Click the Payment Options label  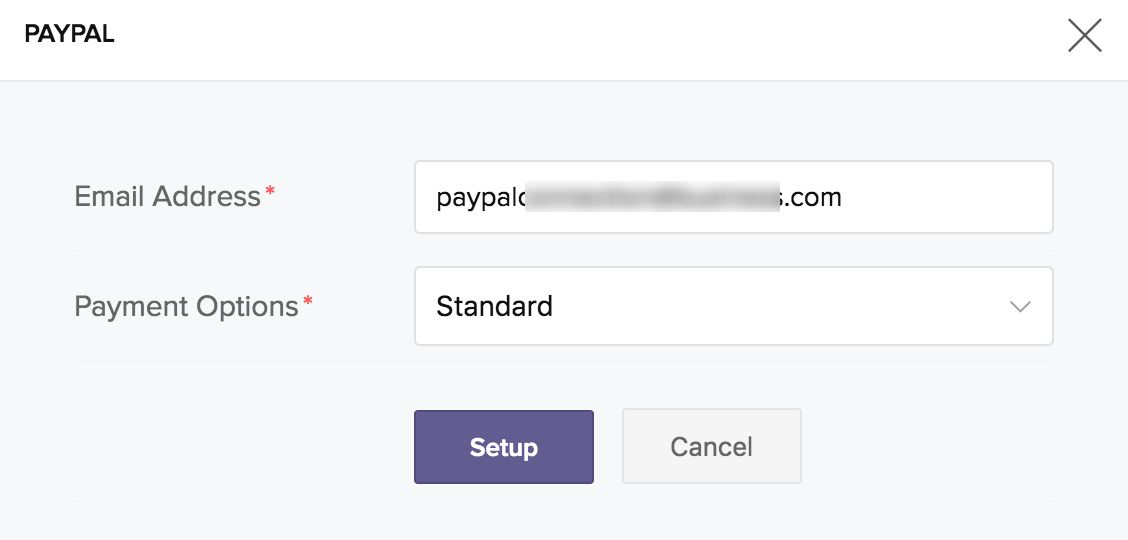pyautogui.click(x=186, y=306)
